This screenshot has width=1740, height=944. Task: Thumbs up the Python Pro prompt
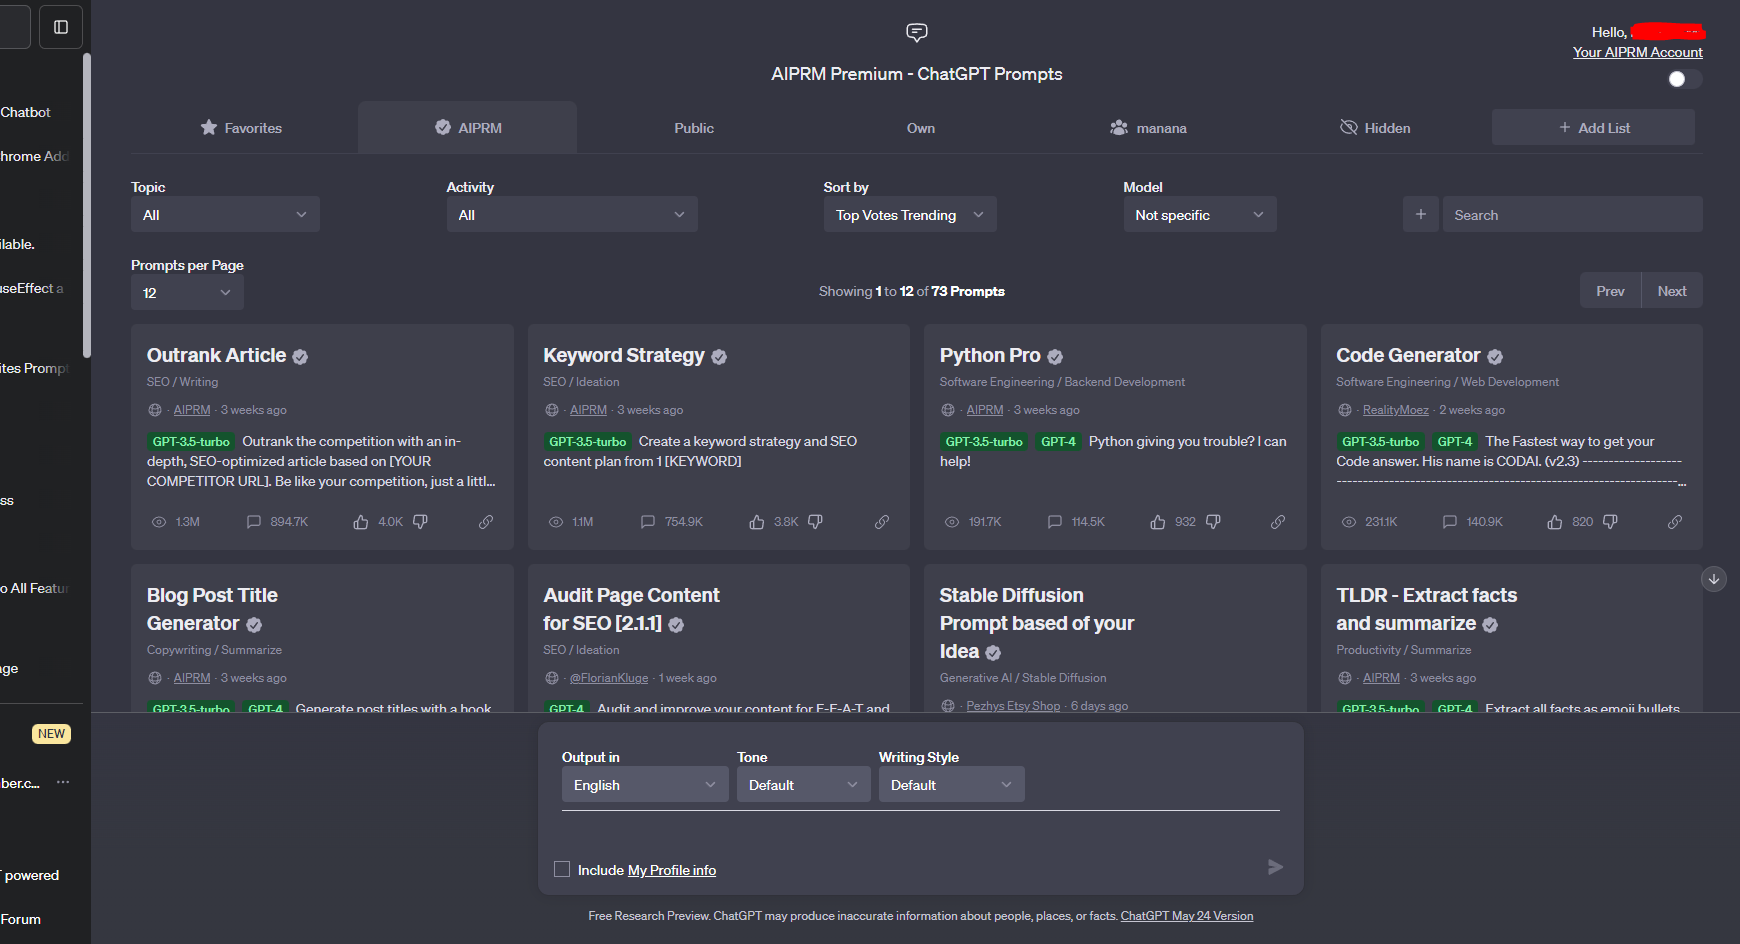1158,522
